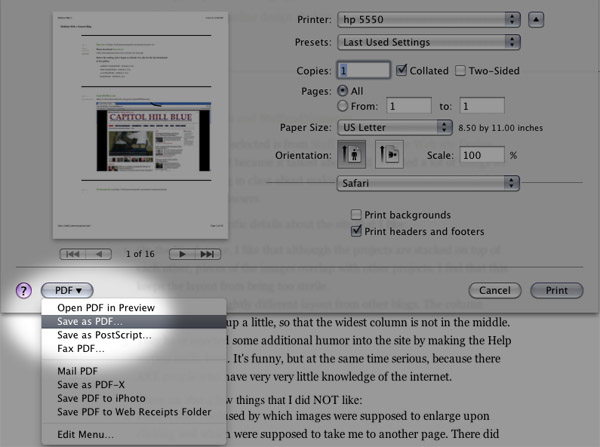Open the Printer dropdown showing hp 5550
Viewport: 600px width, 447px height.
pyautogui.click(x=429, y=20)
